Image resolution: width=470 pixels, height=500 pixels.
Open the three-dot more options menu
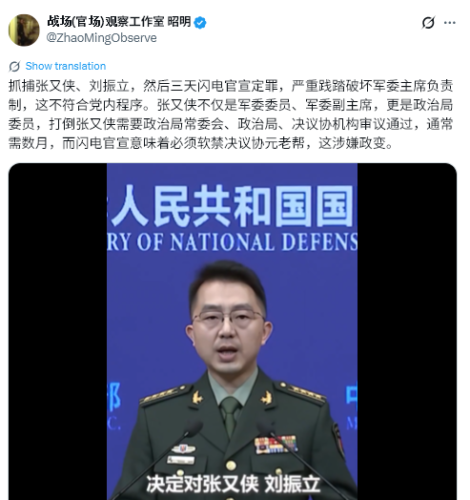pos(450,23)
